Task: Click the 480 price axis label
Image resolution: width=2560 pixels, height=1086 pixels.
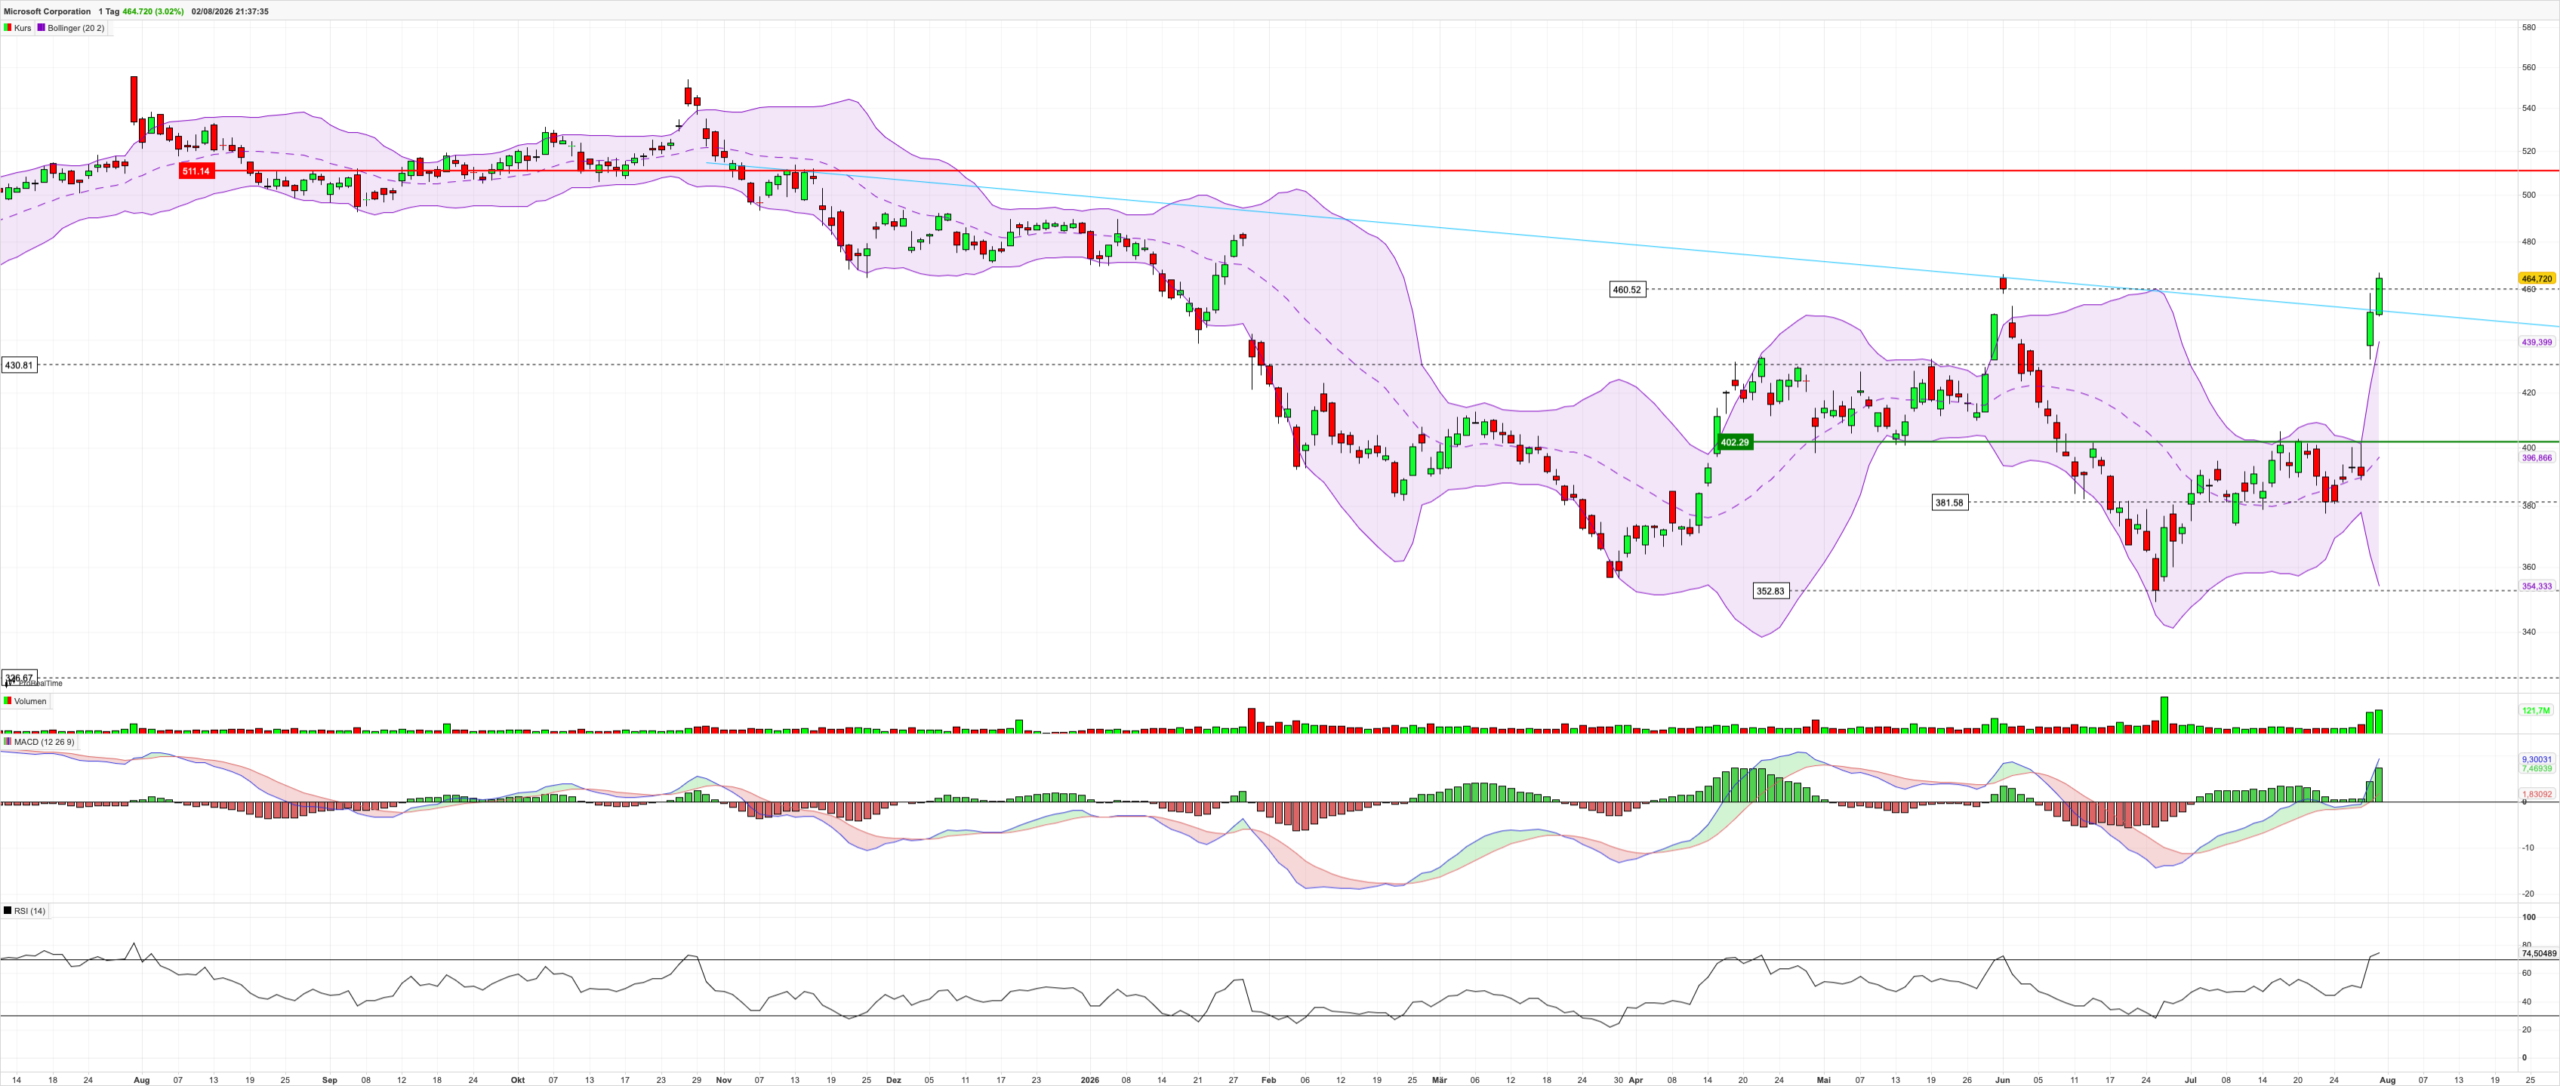Action: [x=2529, y=241]
